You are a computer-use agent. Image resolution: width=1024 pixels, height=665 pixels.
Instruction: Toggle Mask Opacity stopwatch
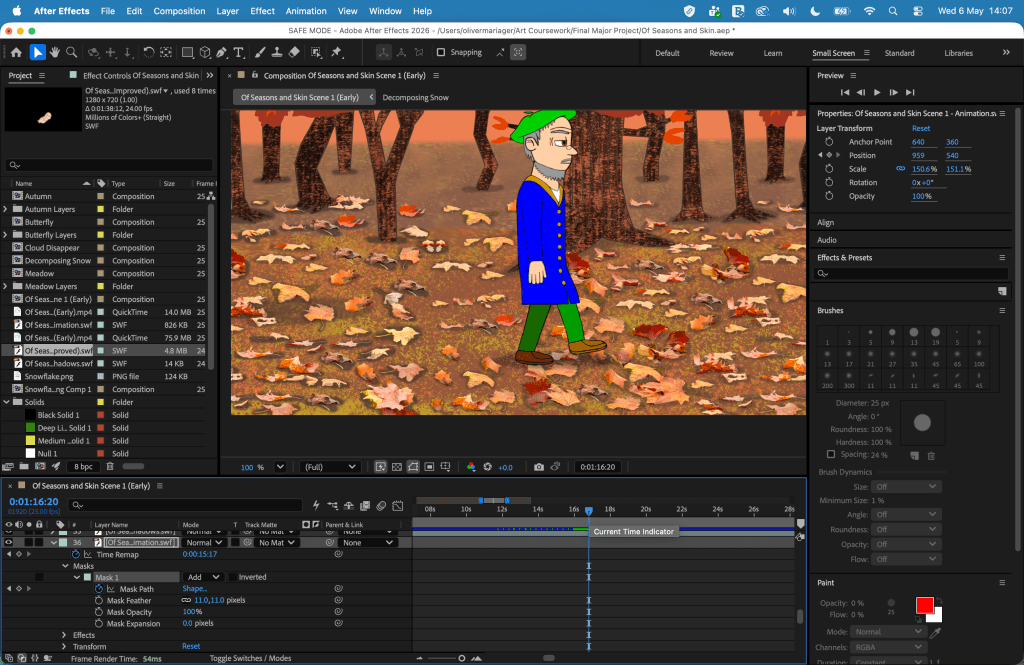point(99,612)
